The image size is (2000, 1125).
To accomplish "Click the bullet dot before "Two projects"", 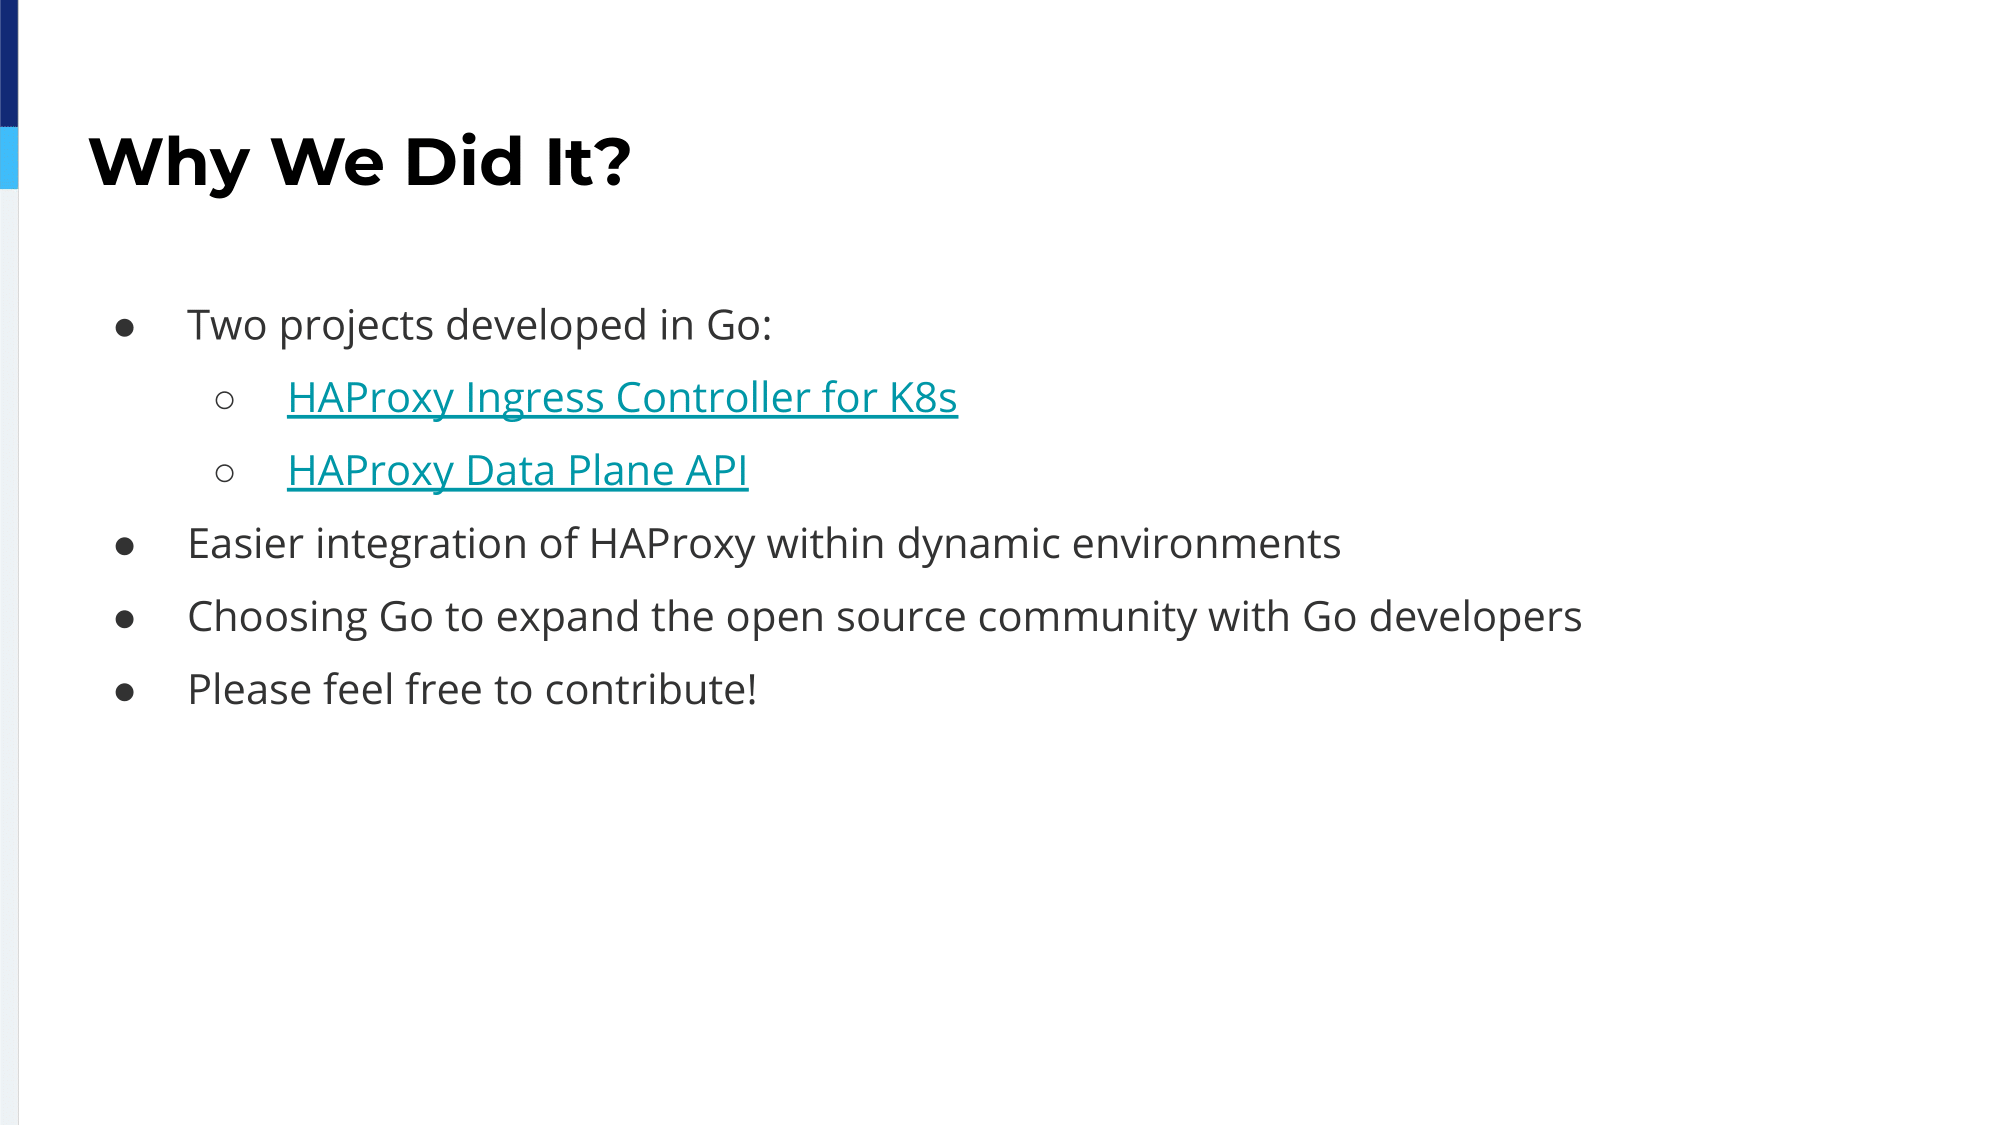I will pos(125,328).
